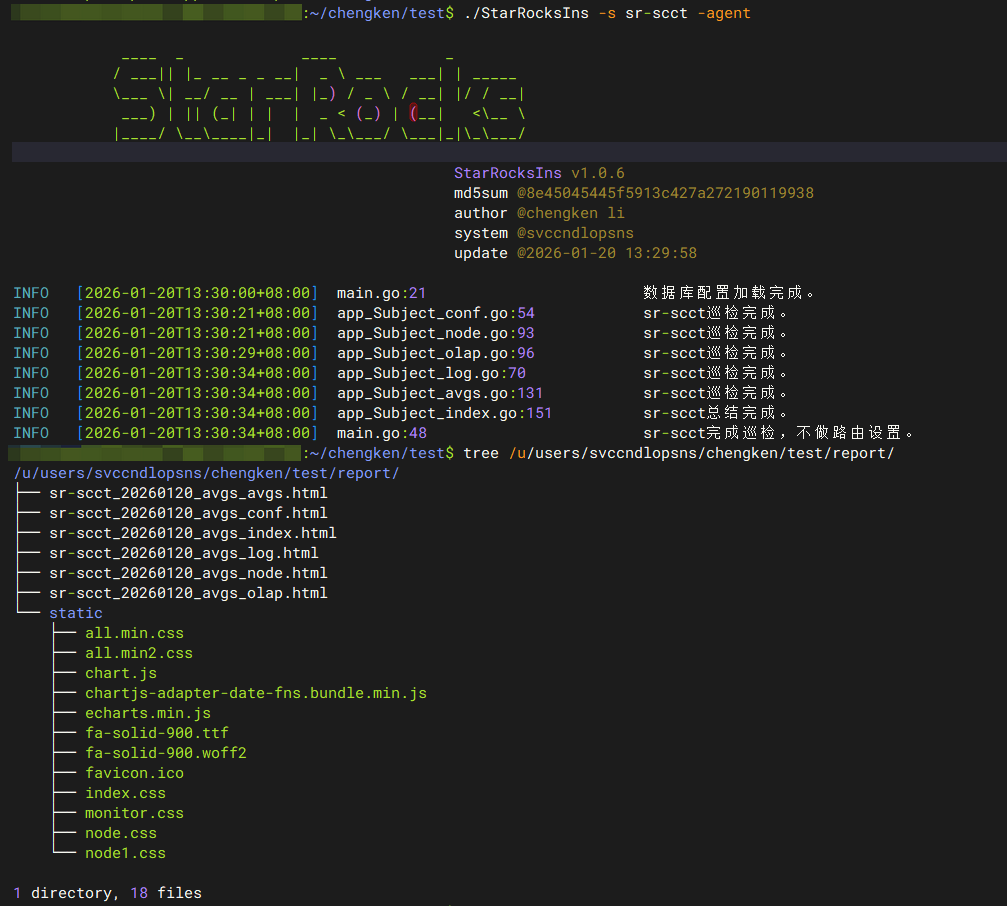Image resolution: width=1007 pixels, height=906 pixels.
Task: Click the all.min2.css file name
Action: (x=139, y=653)
